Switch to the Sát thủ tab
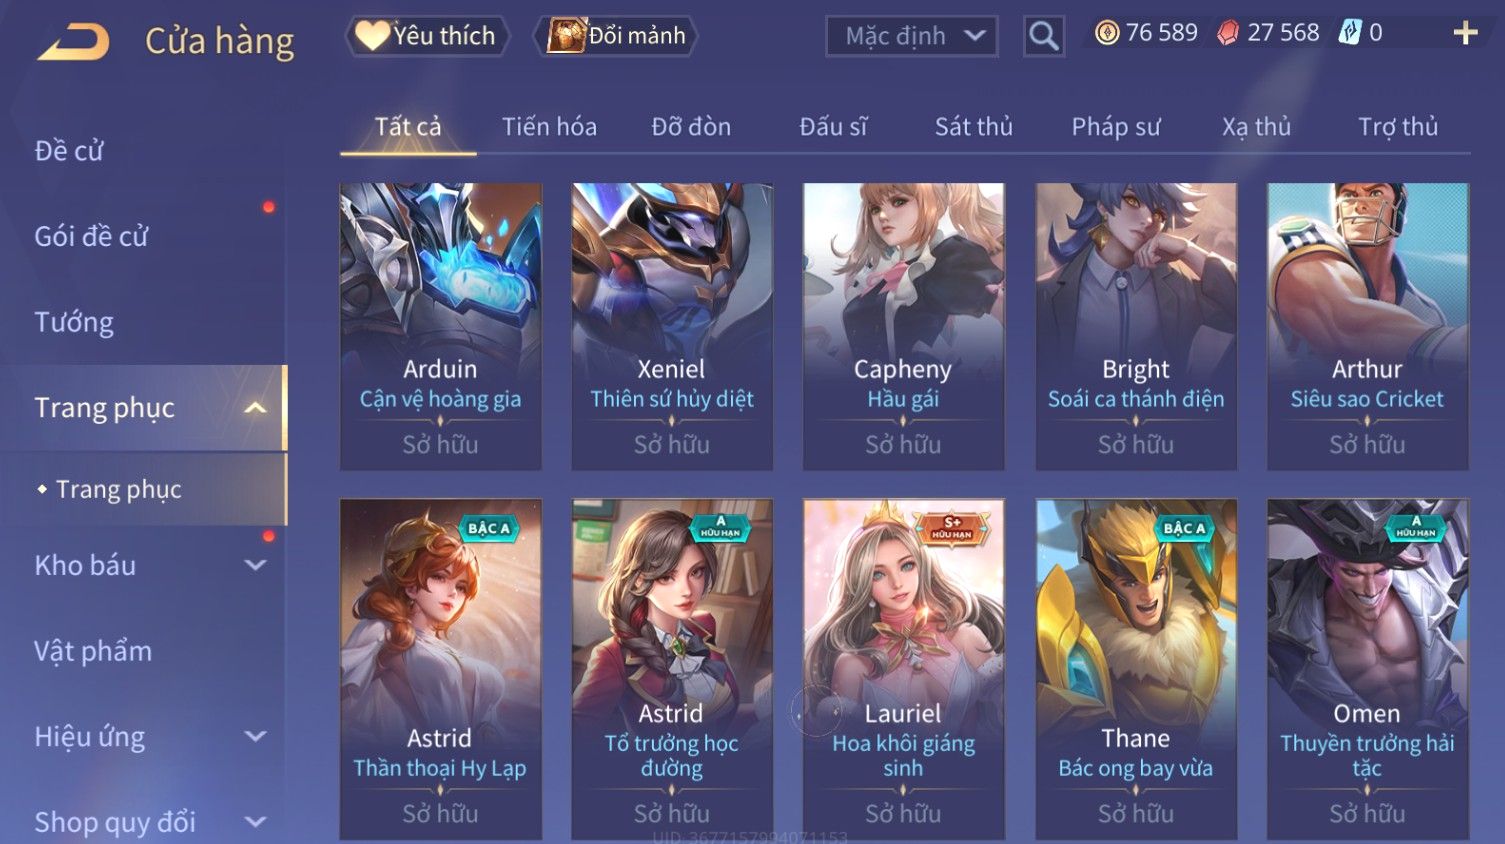1505x844 pixels. coord(974,127)
